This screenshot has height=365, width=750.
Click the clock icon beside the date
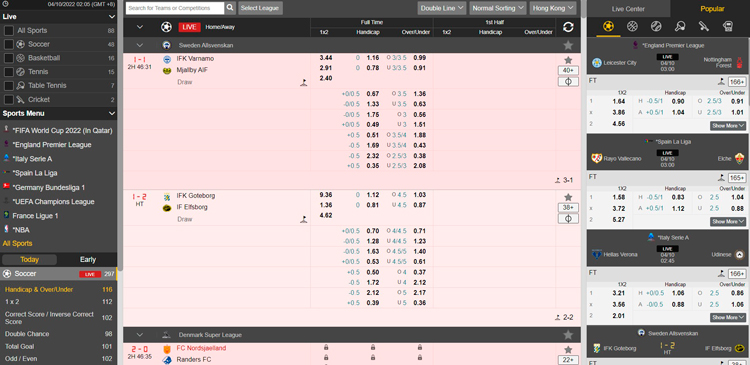pos(6,4)
